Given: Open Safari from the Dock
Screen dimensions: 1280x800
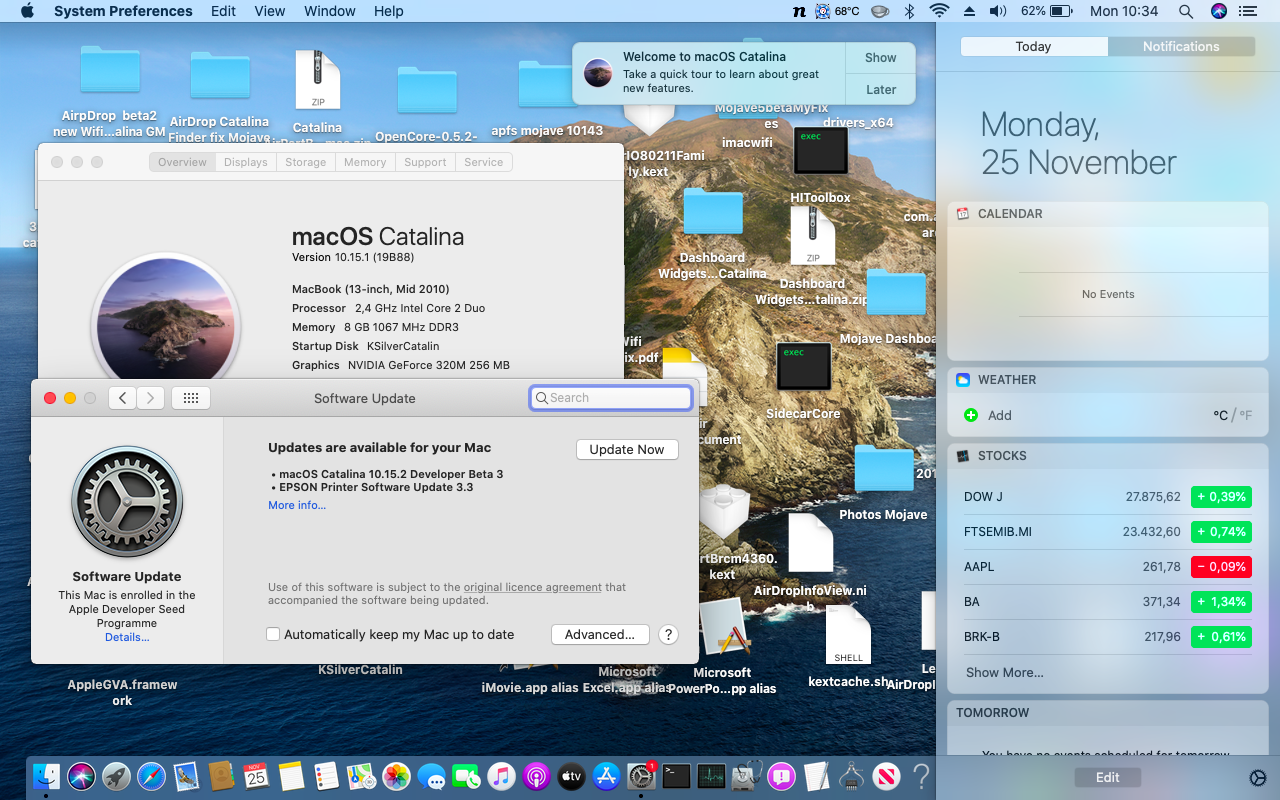Looking at the screenshot, I should [x=151, y=776].
